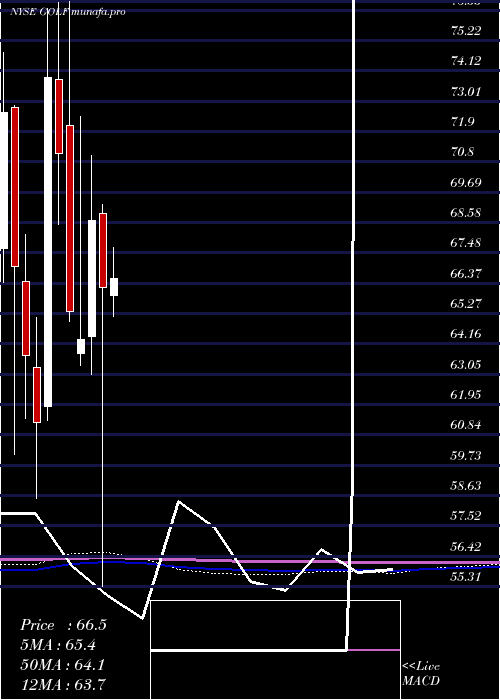Image resolution: width=500 pixels, height=700 pixels.
Task: Click the Price : 66.5 readout
Action: [x=63, y=625]
